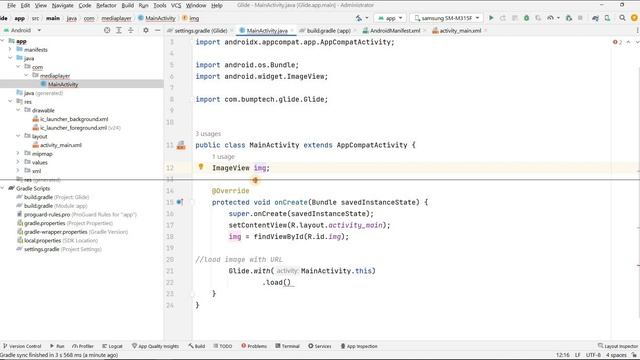Open the Search Everywhere magnifier
Viewport: 640px width, 360px height.
(622, 18)
